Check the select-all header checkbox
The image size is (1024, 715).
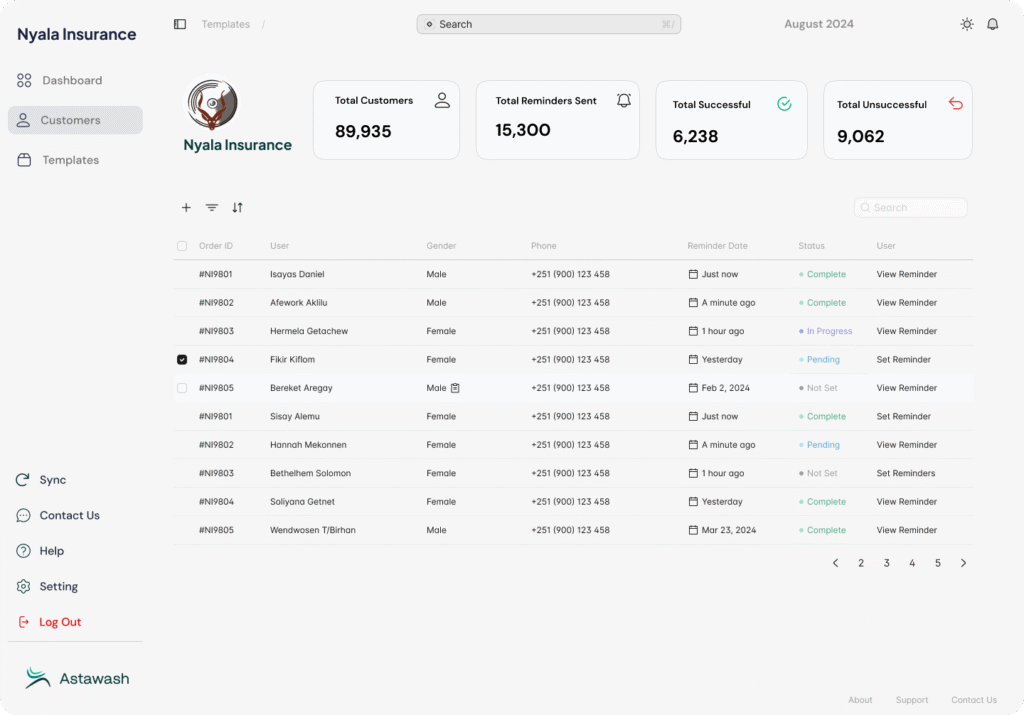pyautogui.click(x=182, y=246)
